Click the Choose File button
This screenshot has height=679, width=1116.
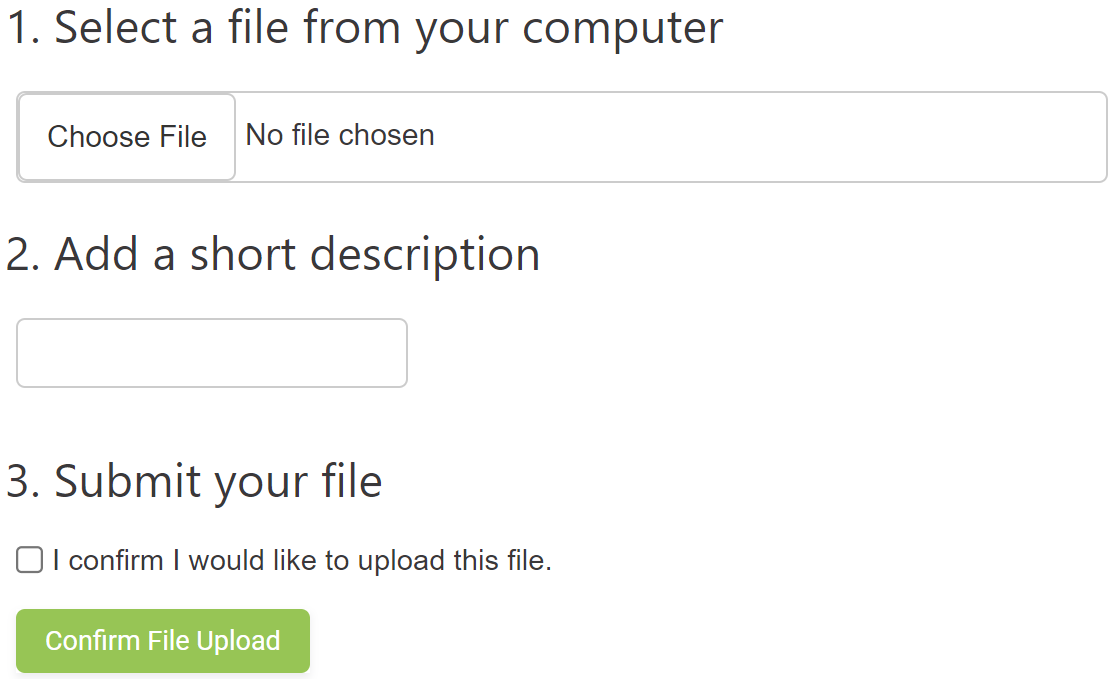(x=127, y=137)
